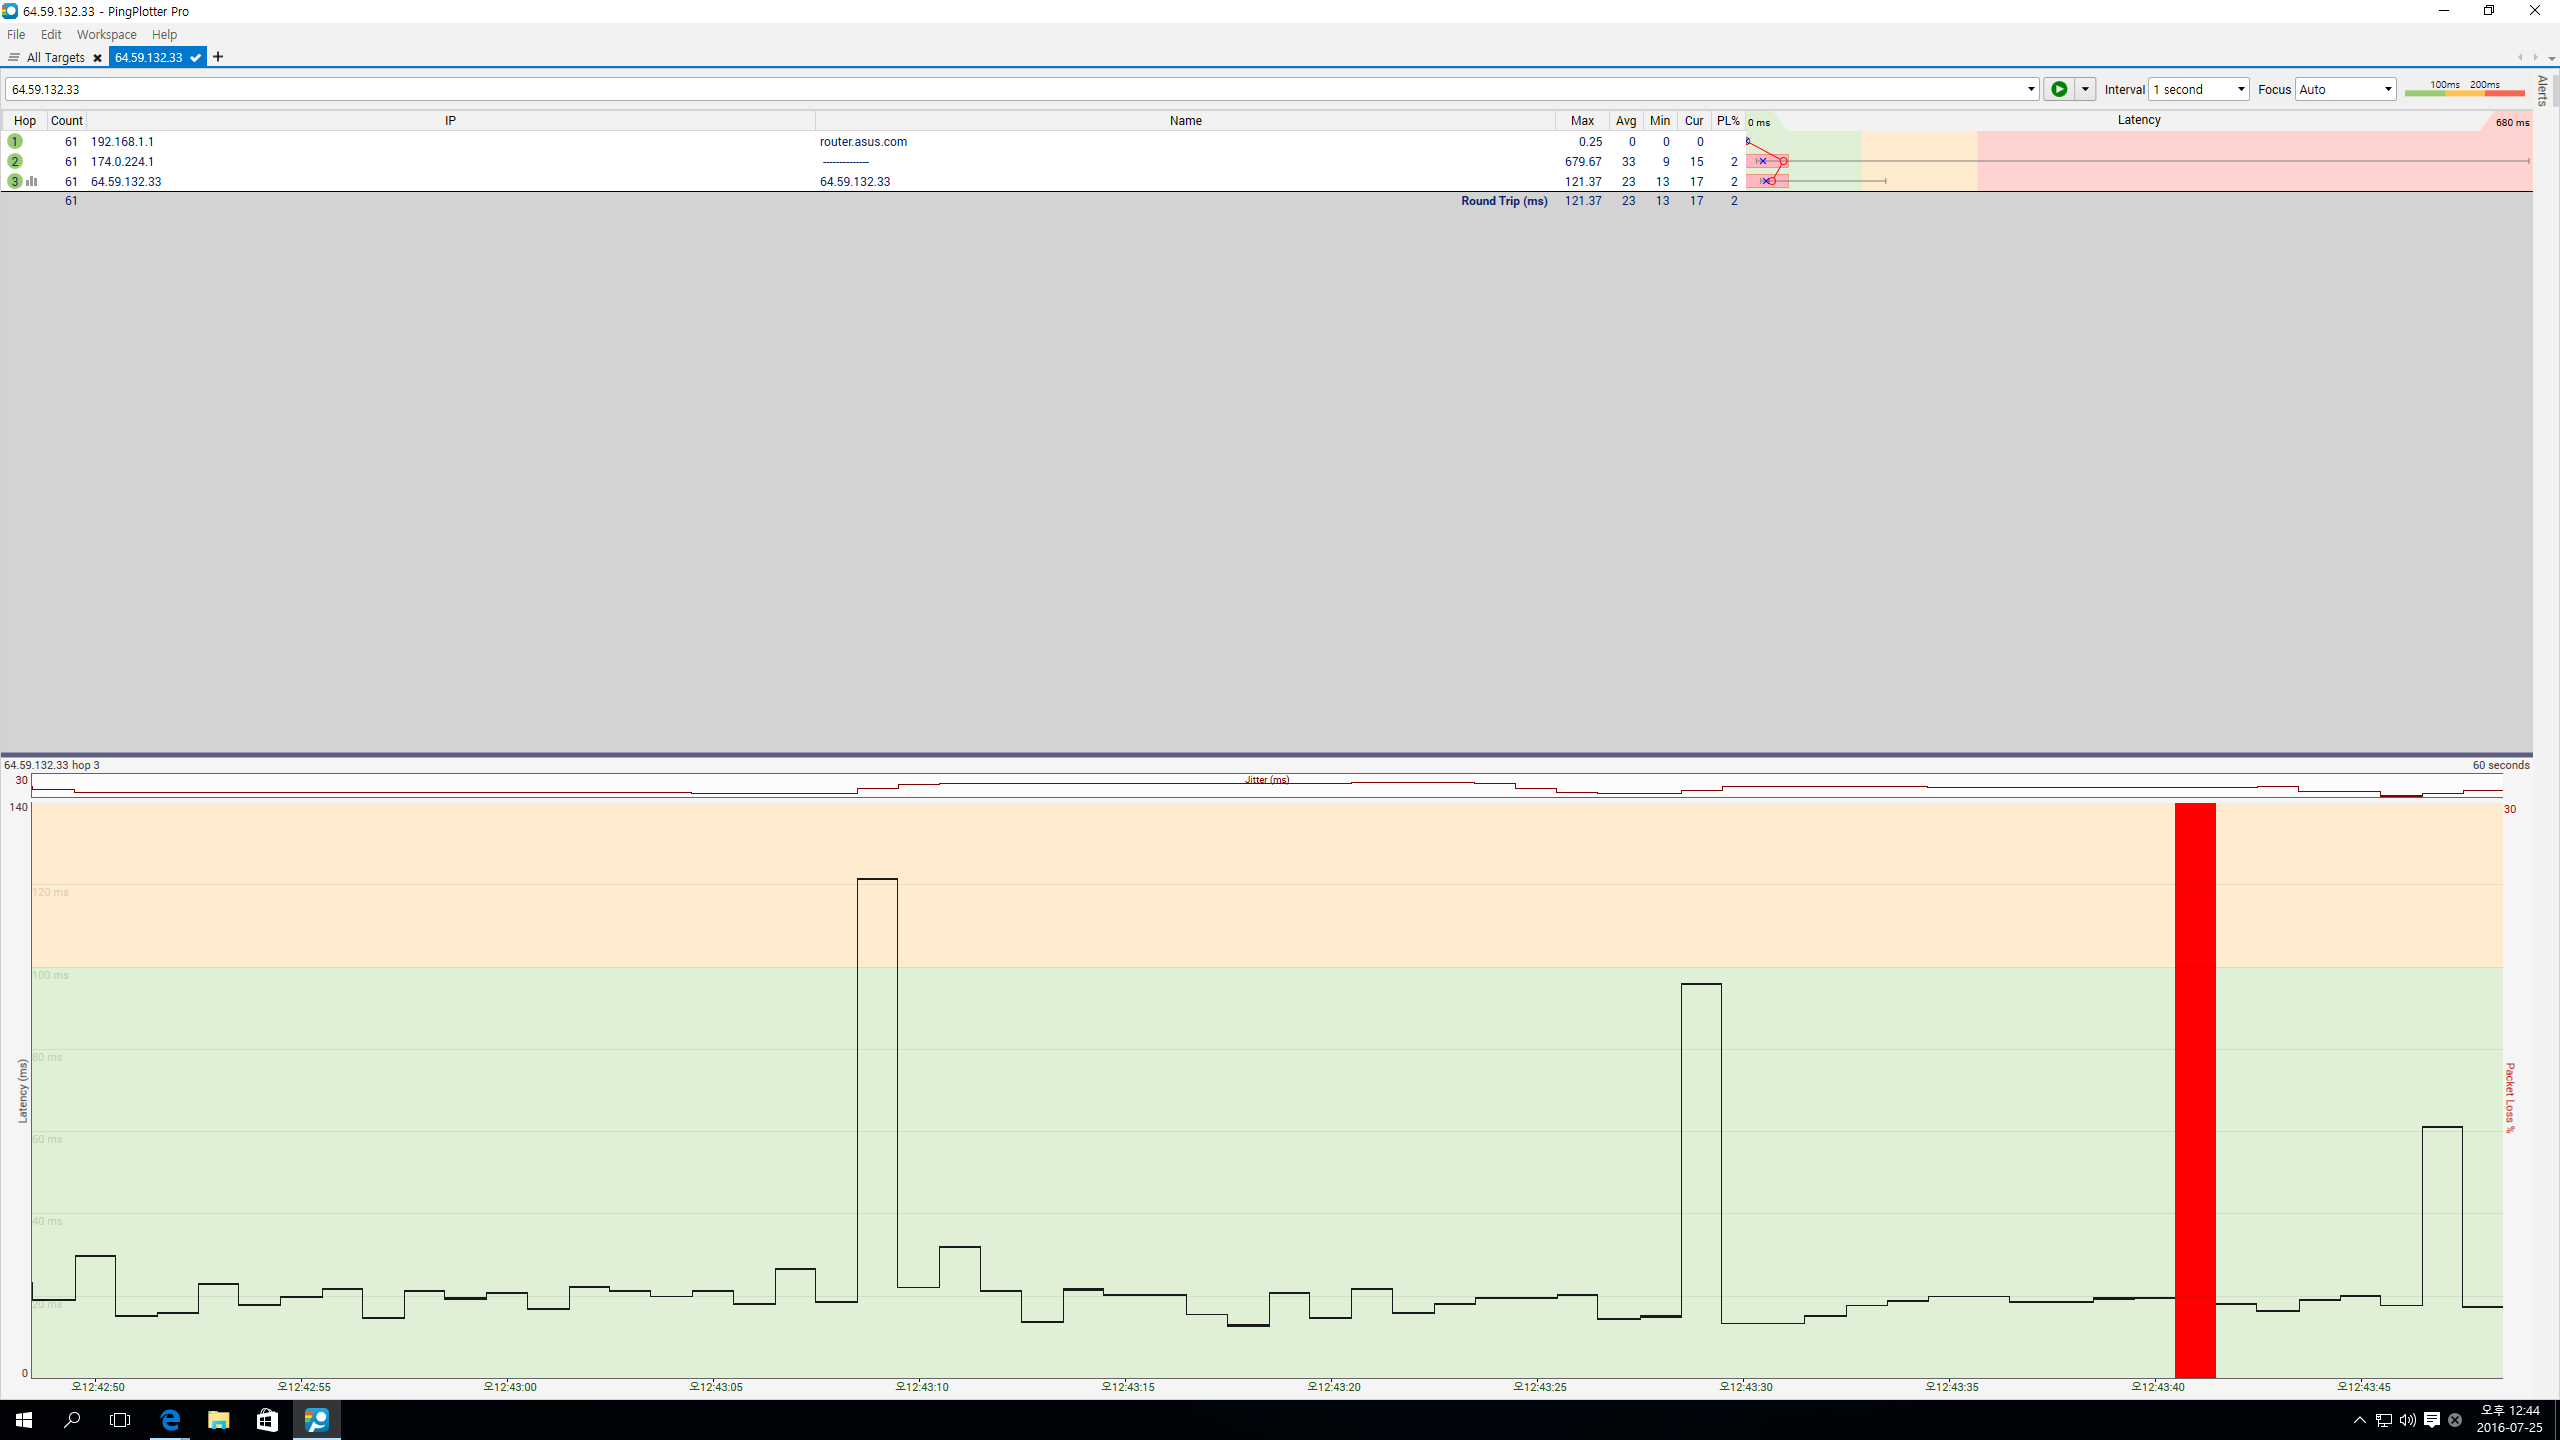This screenshot has width=2560, height=1440.
Task: Open the Focus dropdown showing Auto
Action: pyautogui.click(x=2345, y=89)
